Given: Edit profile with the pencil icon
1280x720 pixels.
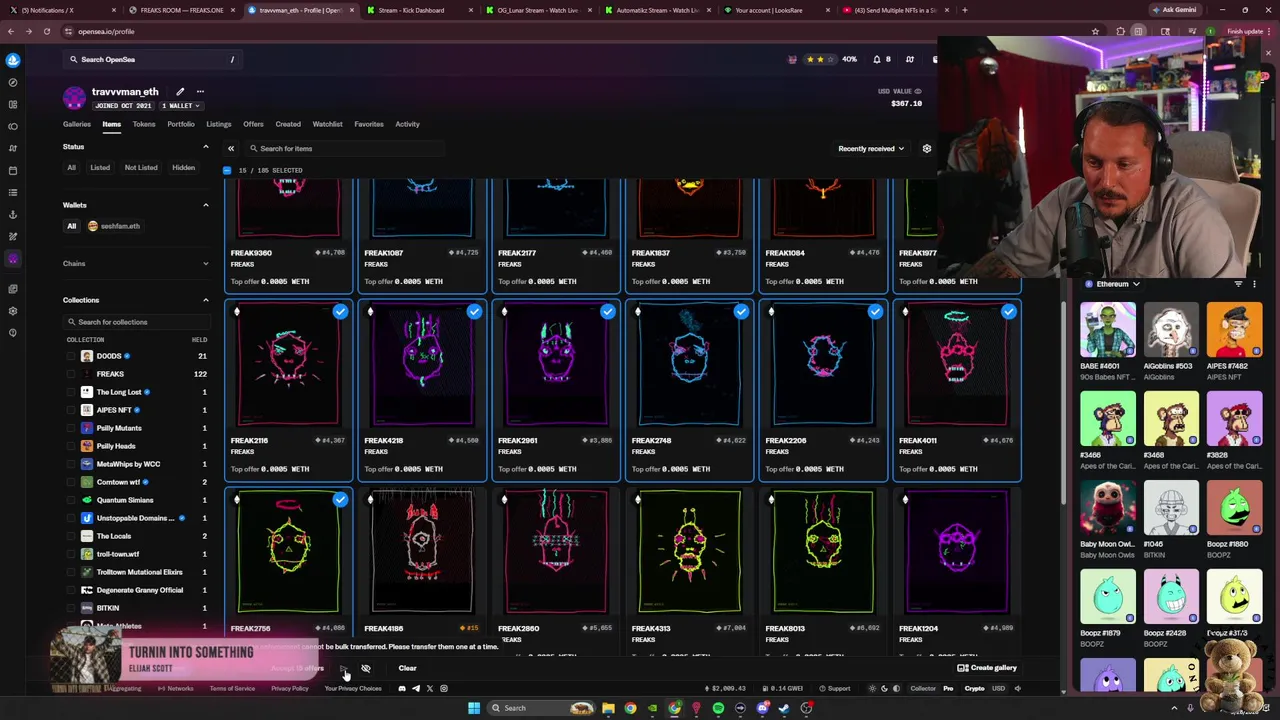Looking at the screenshot, I should tap(180, 92).
